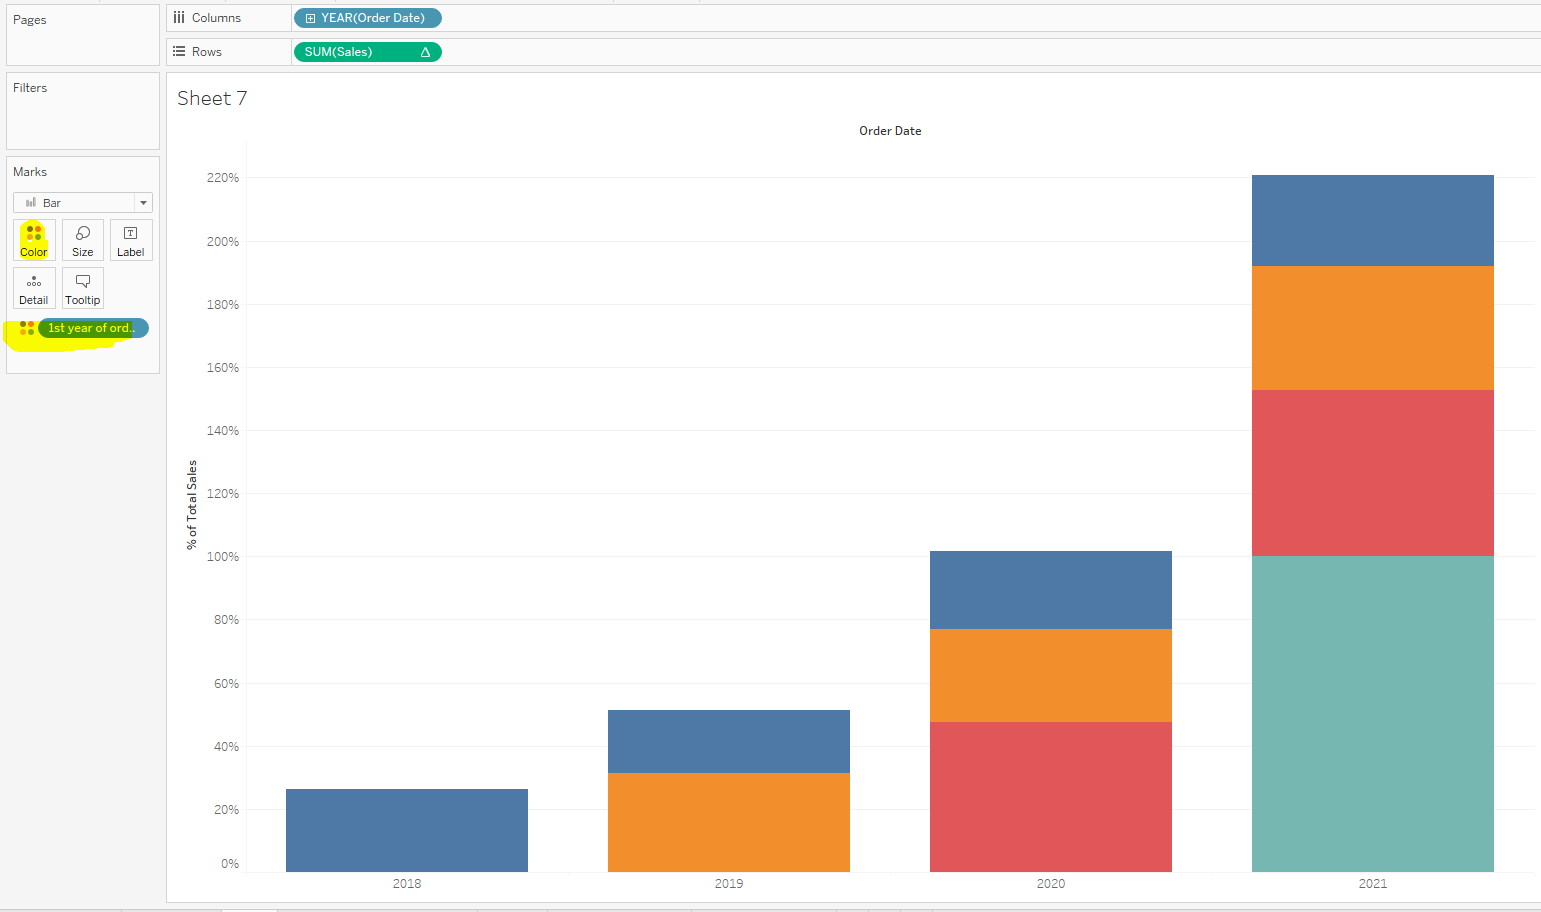Open the Bar mark type dropdown
The image size is (1541, 912).
[83, 203]
